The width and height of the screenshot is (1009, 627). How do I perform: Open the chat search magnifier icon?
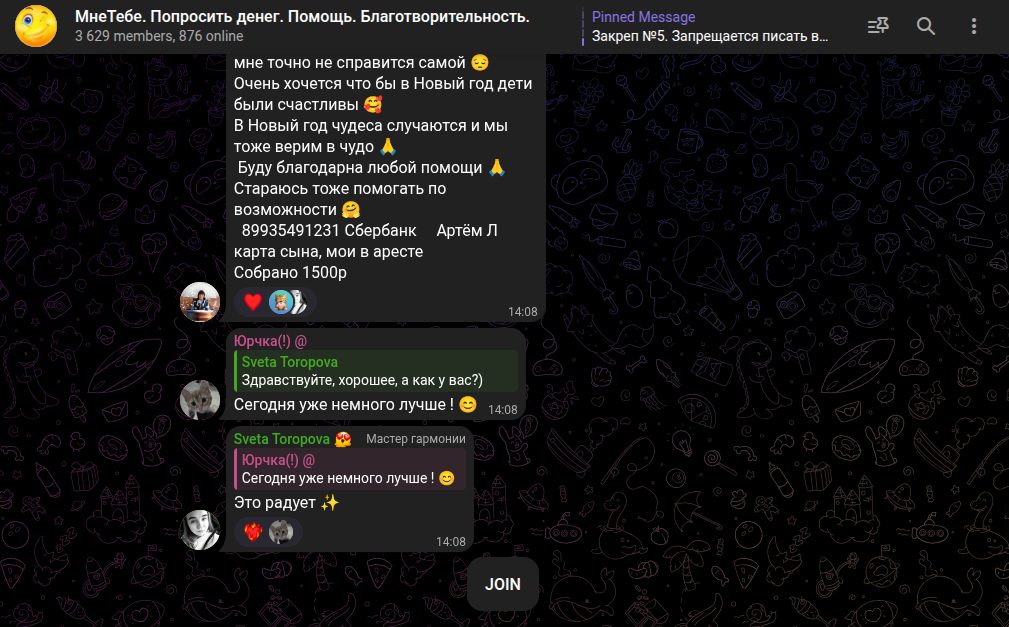point(926,26)
